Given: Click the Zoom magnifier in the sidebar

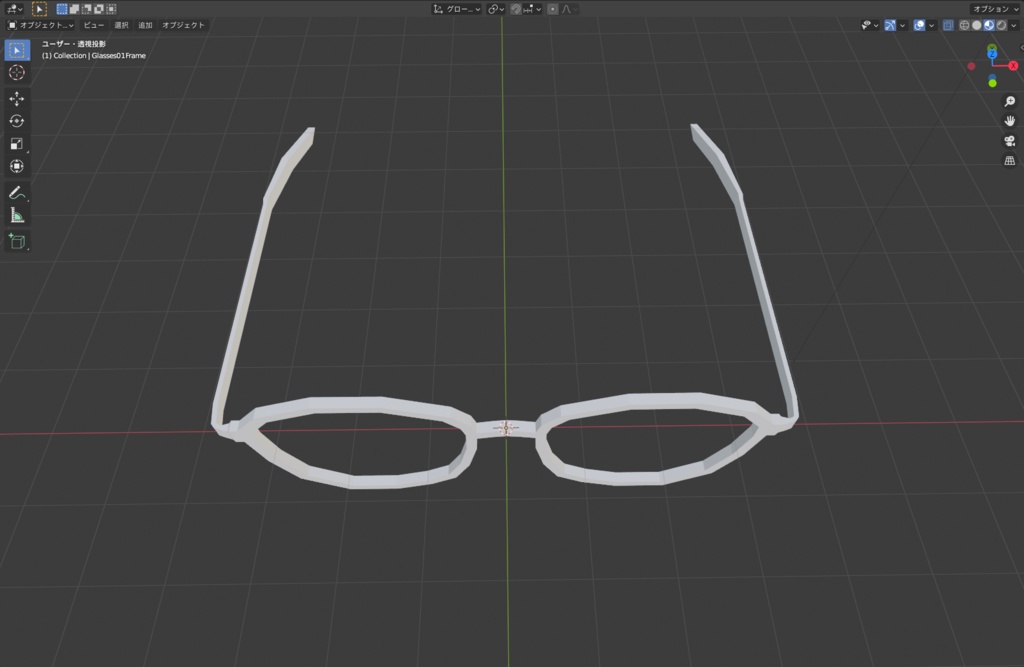Looking at the screenshot, I should tap(1009, 101).
